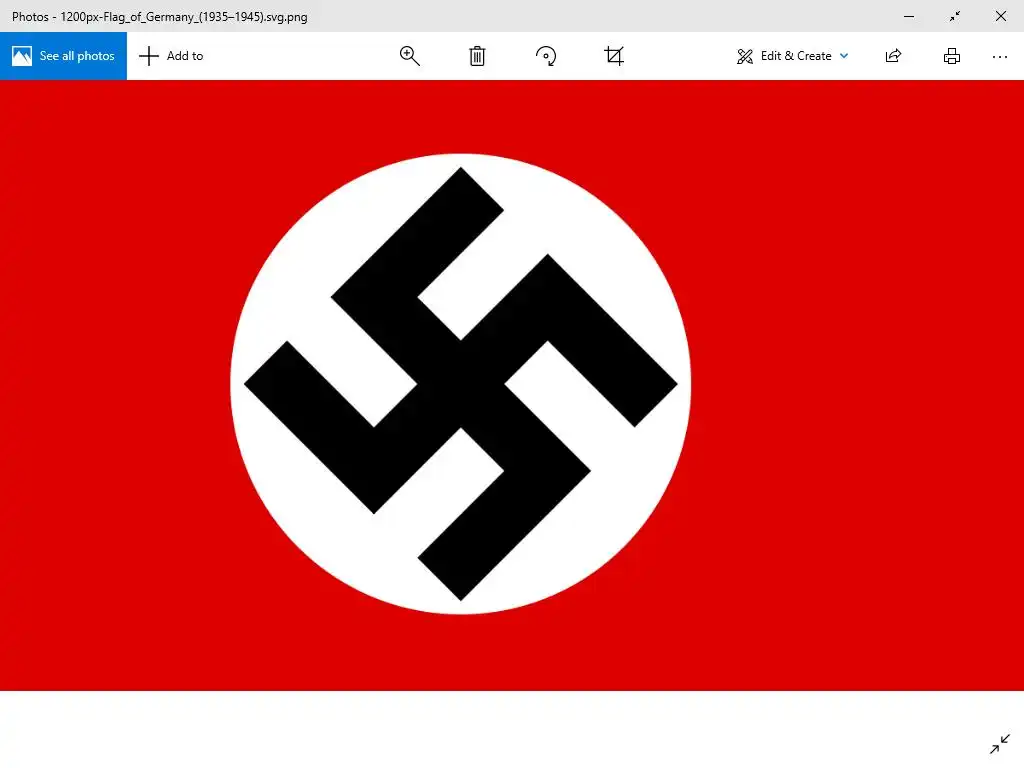This screenshot has width=1024, height=768.
Task: Click the Share icon
Action: click(x=893, y=56)
